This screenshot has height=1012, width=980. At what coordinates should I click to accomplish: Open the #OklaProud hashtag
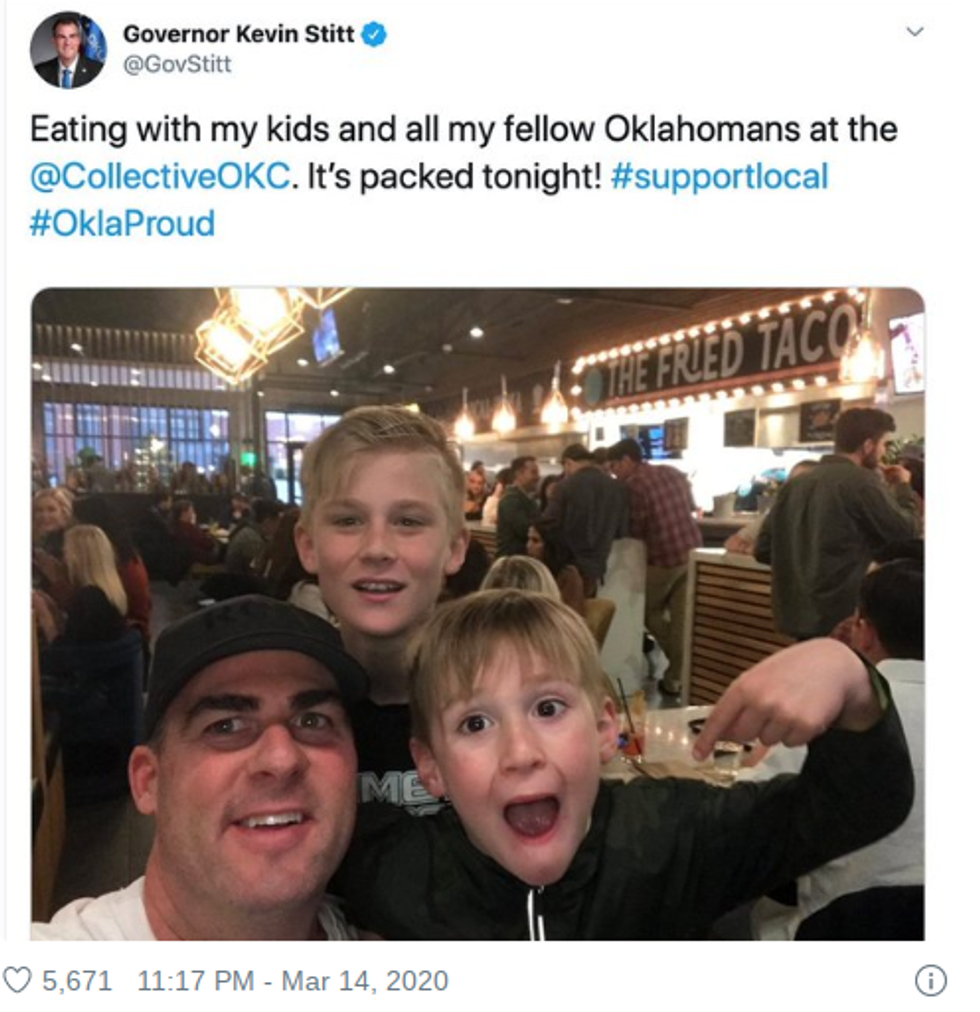pos(122,222)
